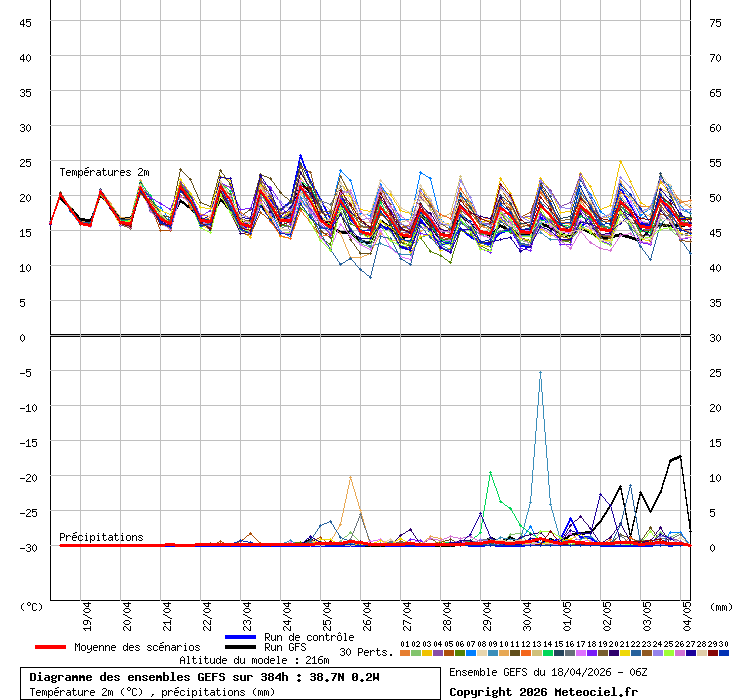Click the blue 'Run de contrôle' legend line
Image resolution: width=740 pixels, height=700 pixels.
[241, 637]
